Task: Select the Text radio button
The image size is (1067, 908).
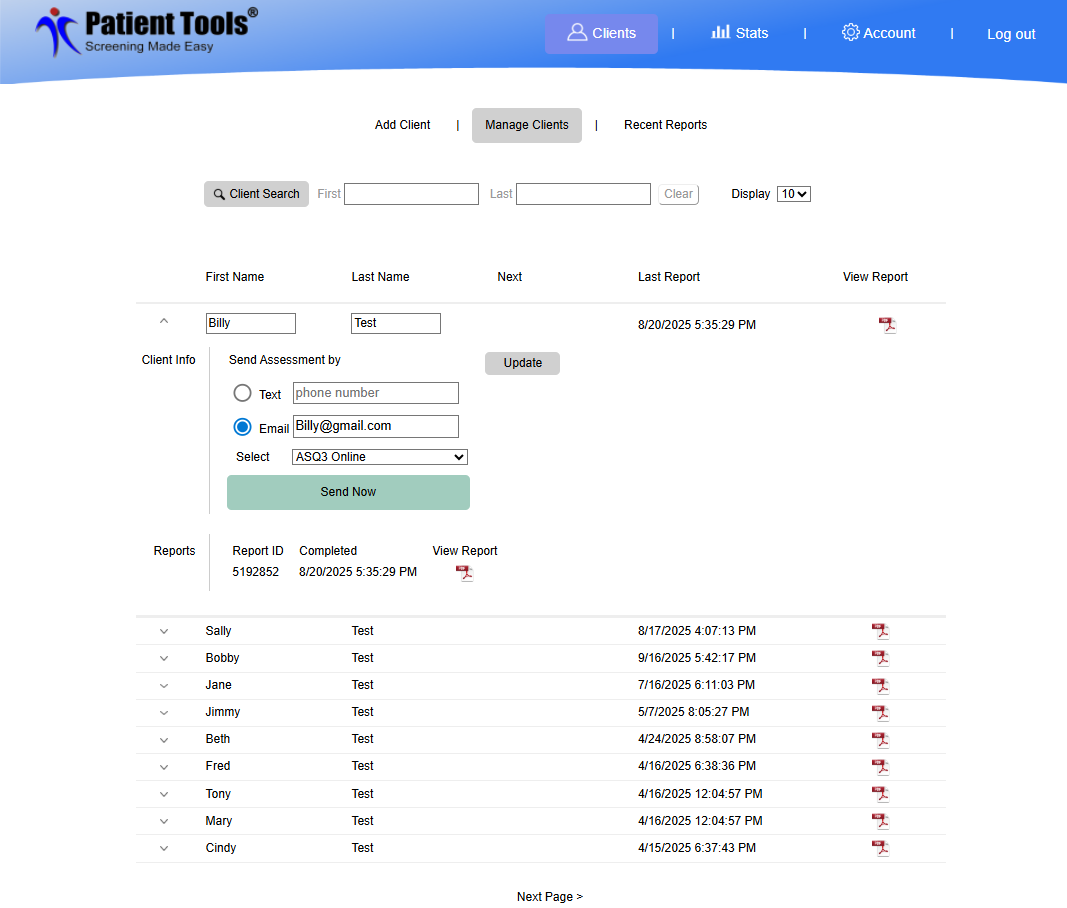Action: click(x=242, y=393)
